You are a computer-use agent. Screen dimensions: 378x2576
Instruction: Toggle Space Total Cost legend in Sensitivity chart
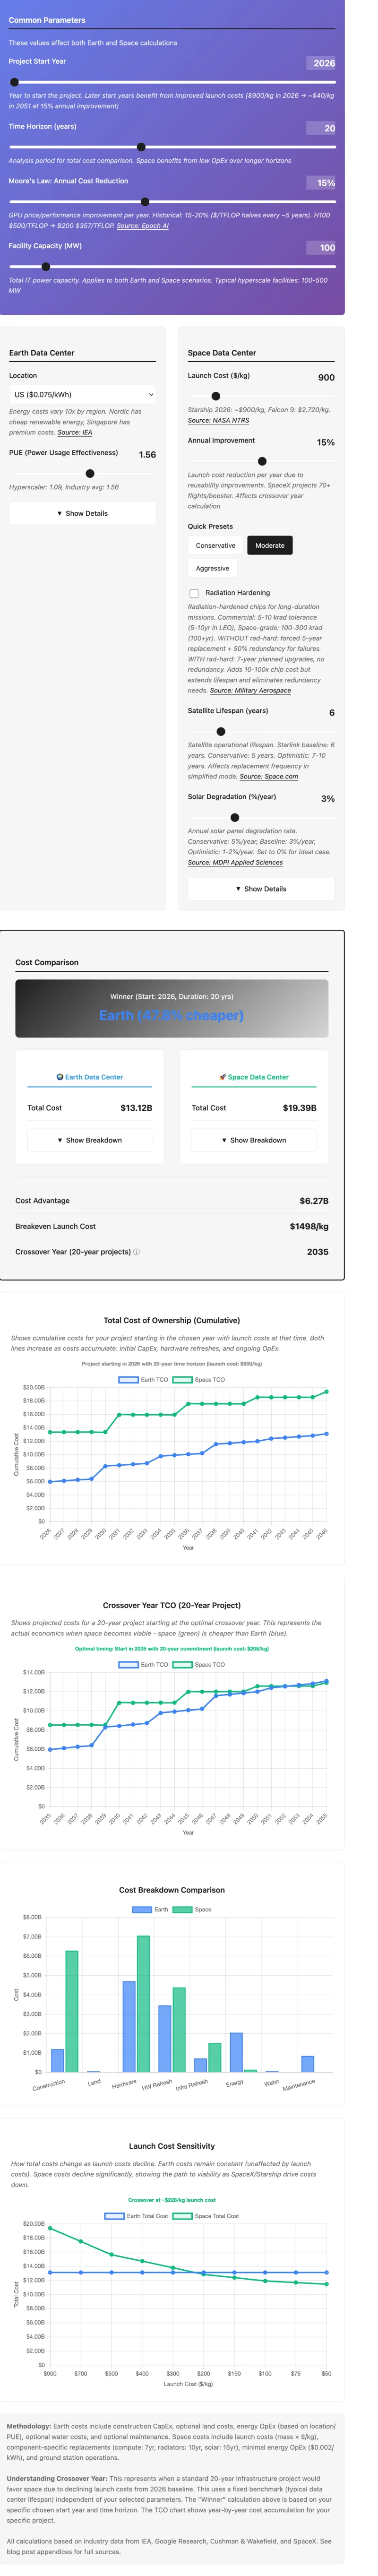(206, 2216)
